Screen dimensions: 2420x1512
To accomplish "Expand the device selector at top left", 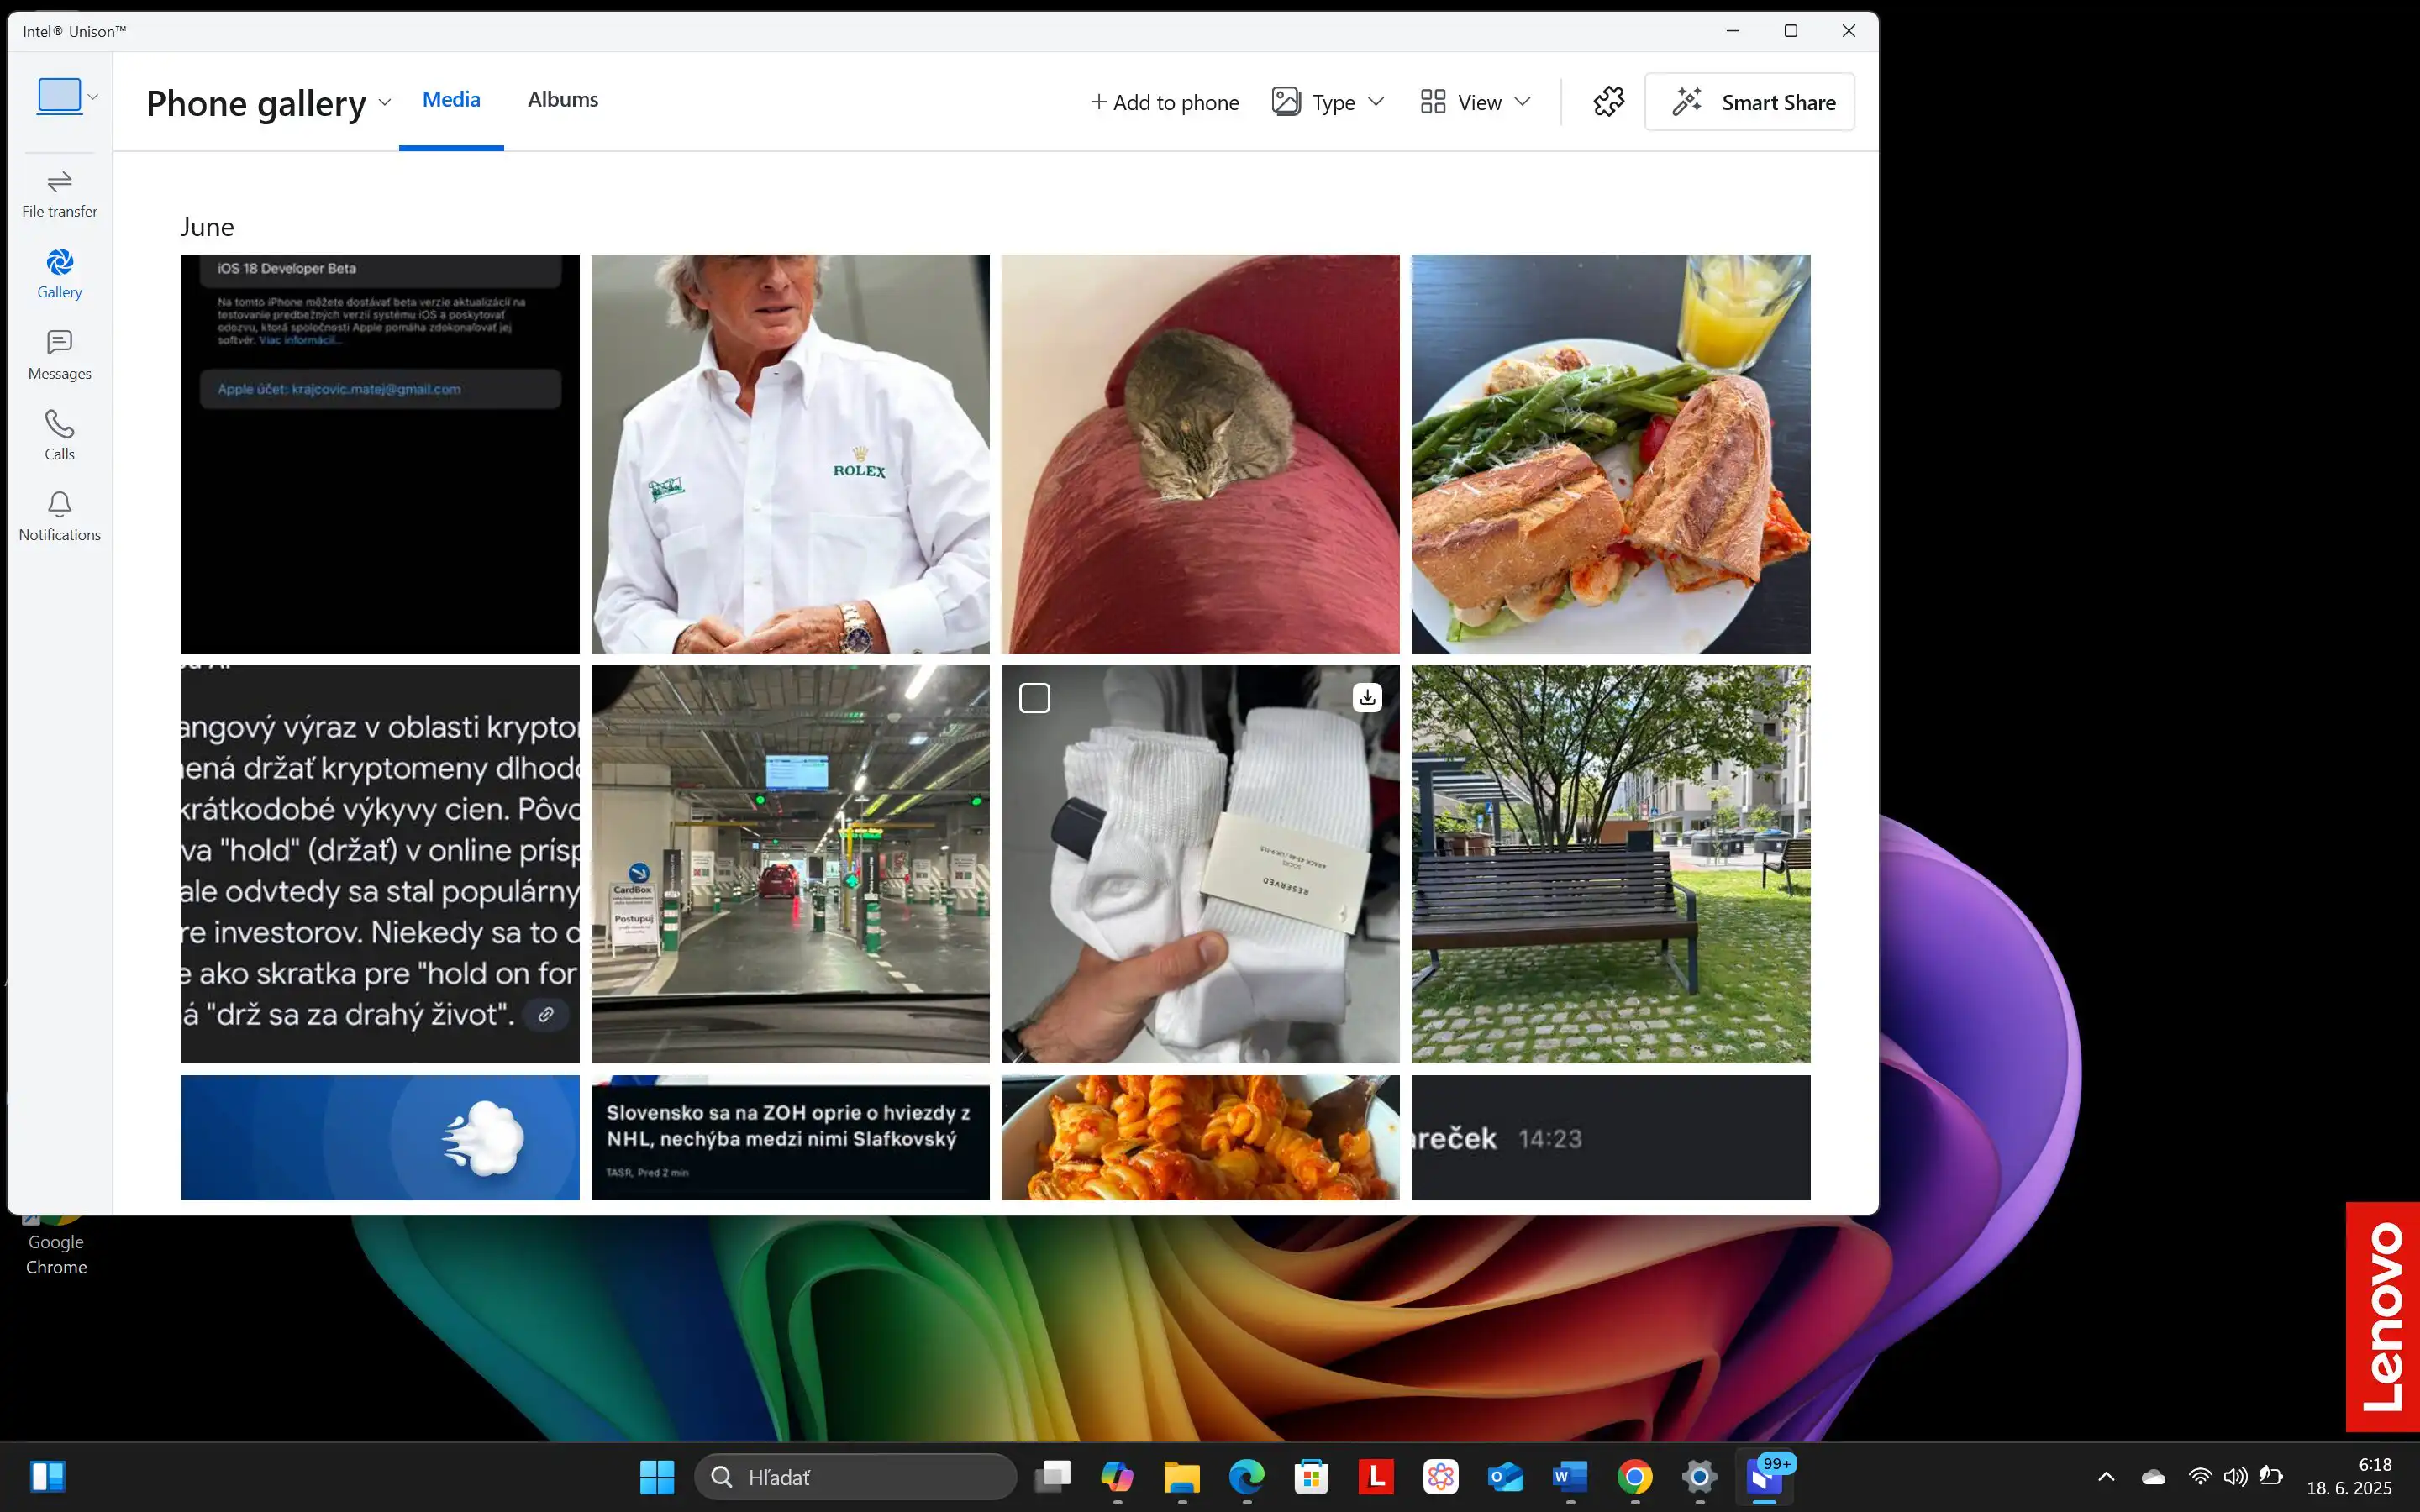I will click(68, 96).
